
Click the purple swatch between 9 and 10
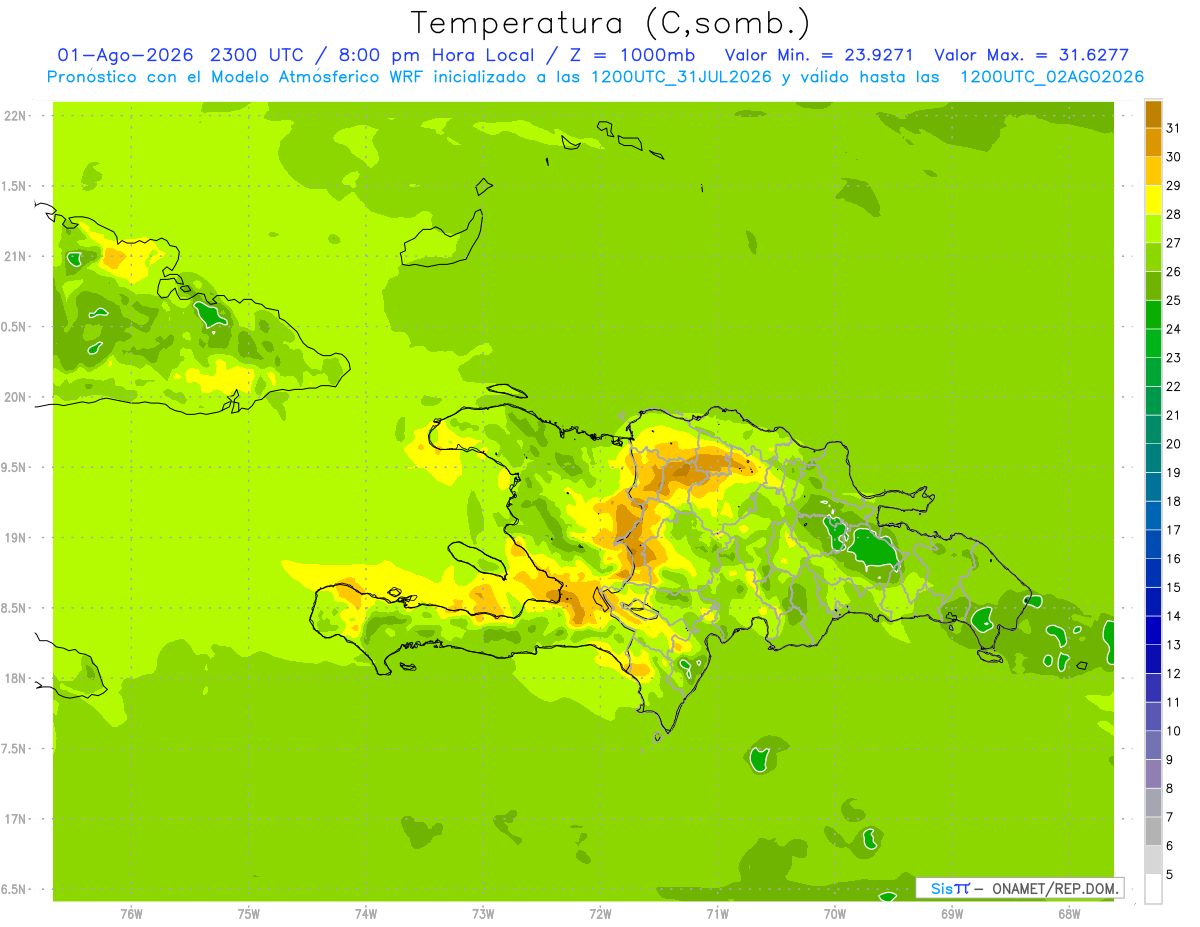pyautogui.click(x=1153, y=746)
